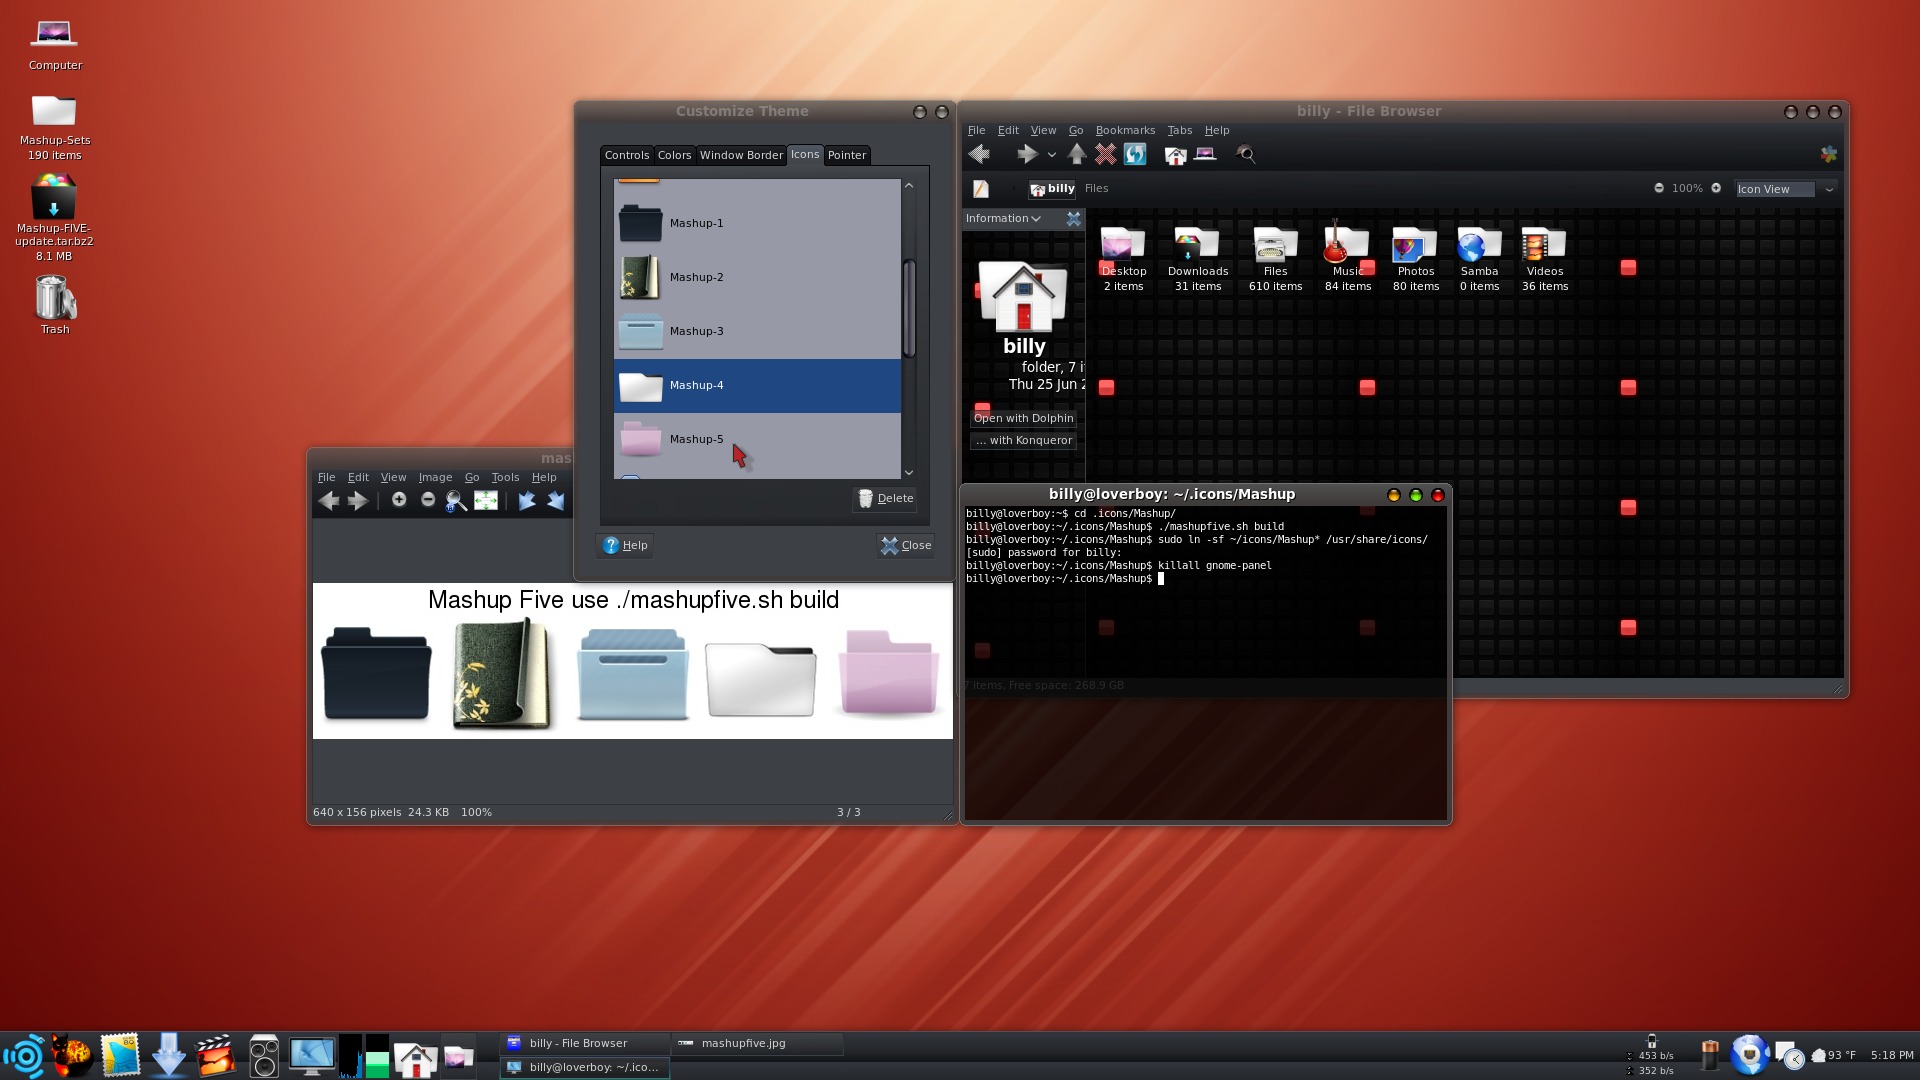Rotate image counterclockwise in viewer
Viewport: 1920px width, 1080px height.
[527, 501]
